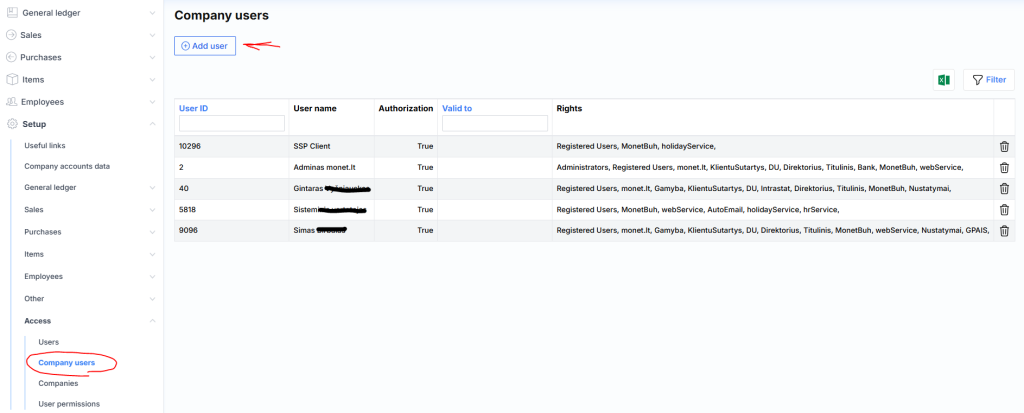Select Companies under Access

click(58, 383)
